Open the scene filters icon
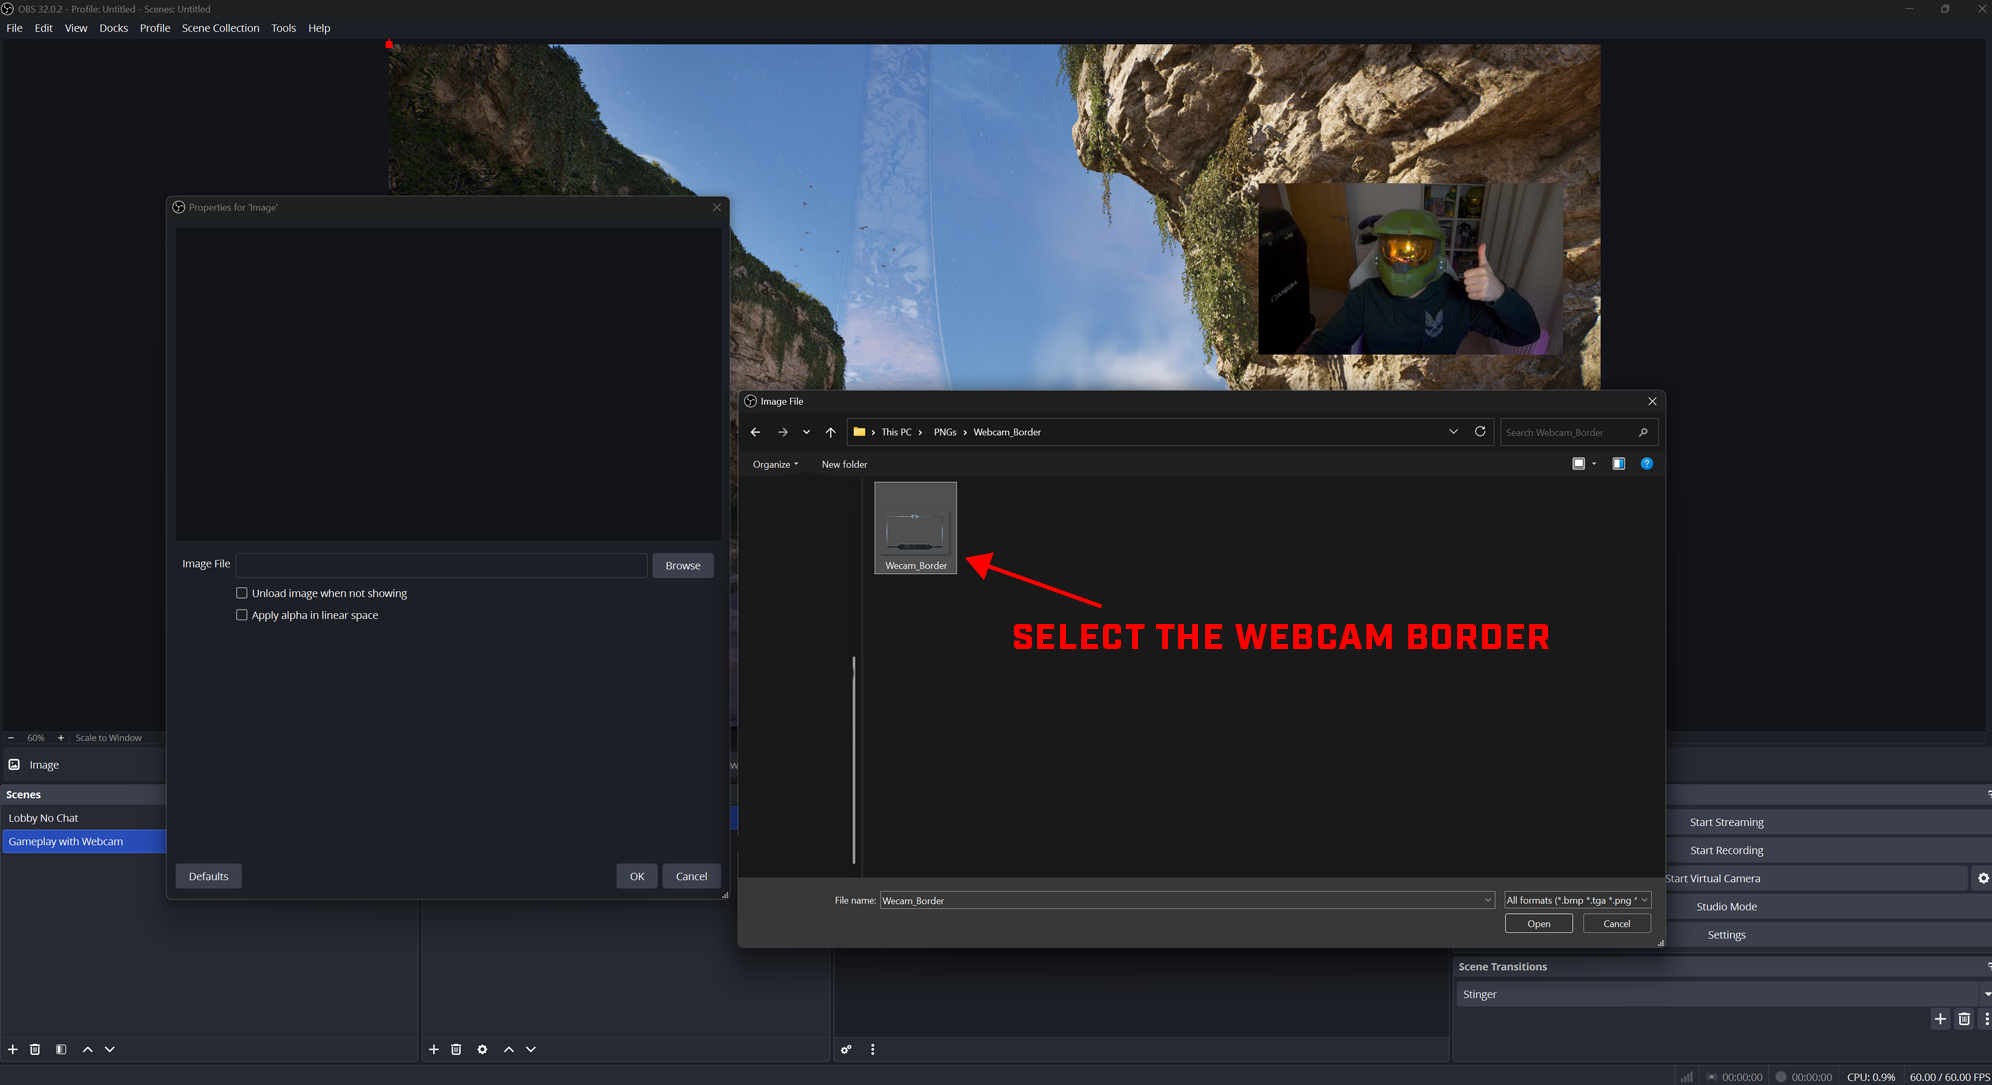 pos(61,1049)
